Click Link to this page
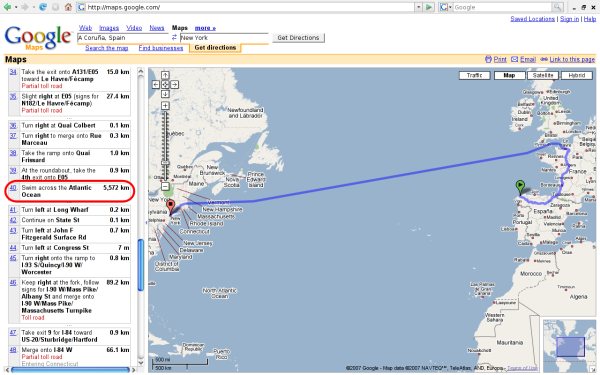 pos(572,59)
